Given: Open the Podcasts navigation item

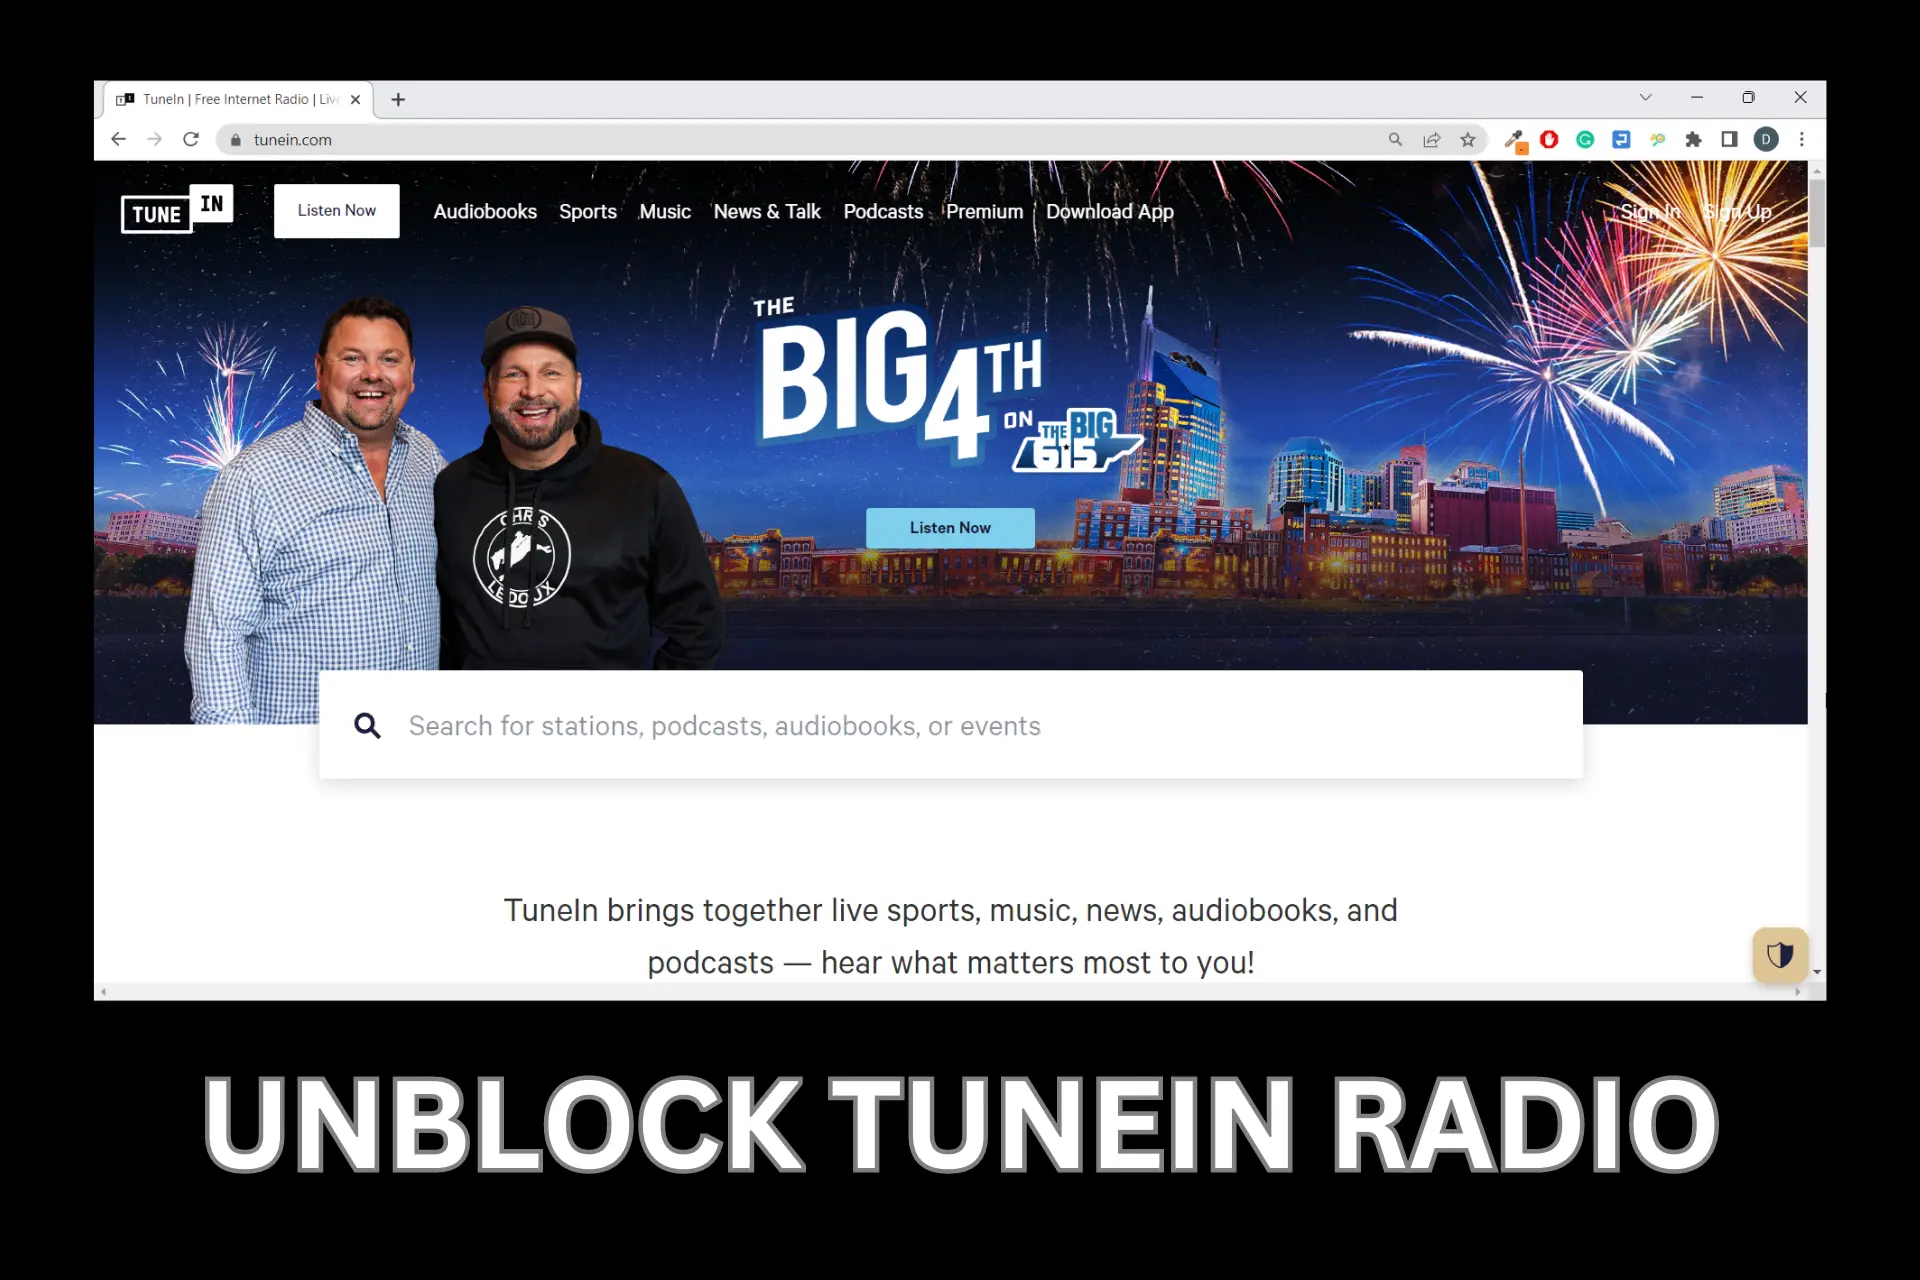Looking at the screenshot, I should tap(882, 212).
